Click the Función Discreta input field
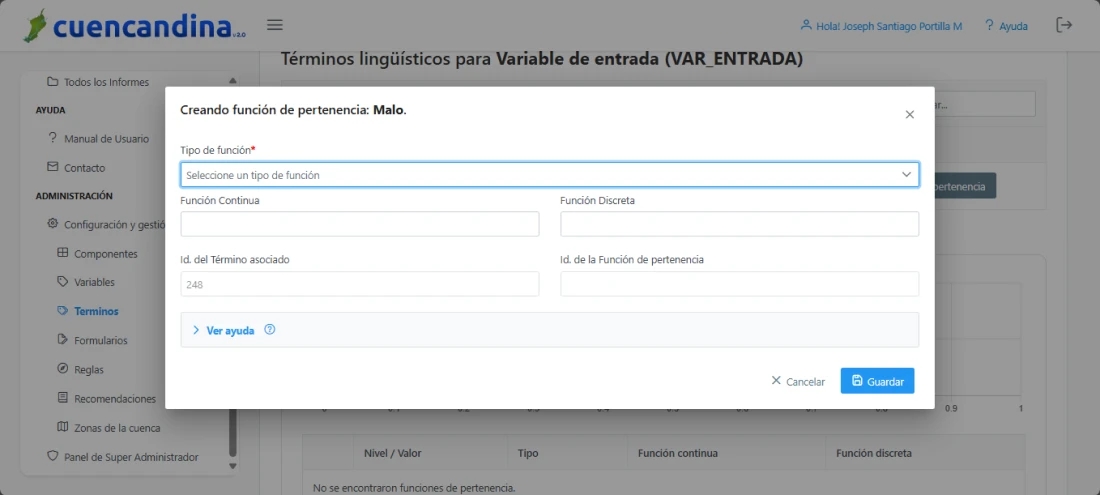Screen dimensions: 1100x495 point(739,224)
